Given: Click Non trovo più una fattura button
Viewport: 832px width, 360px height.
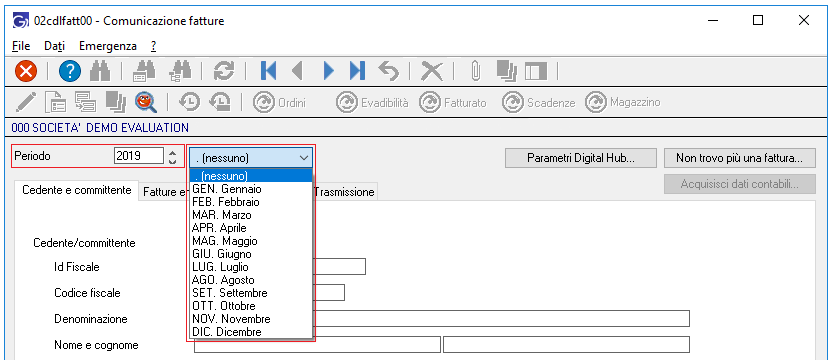Looking at the screenshot, I should point(739,158).
